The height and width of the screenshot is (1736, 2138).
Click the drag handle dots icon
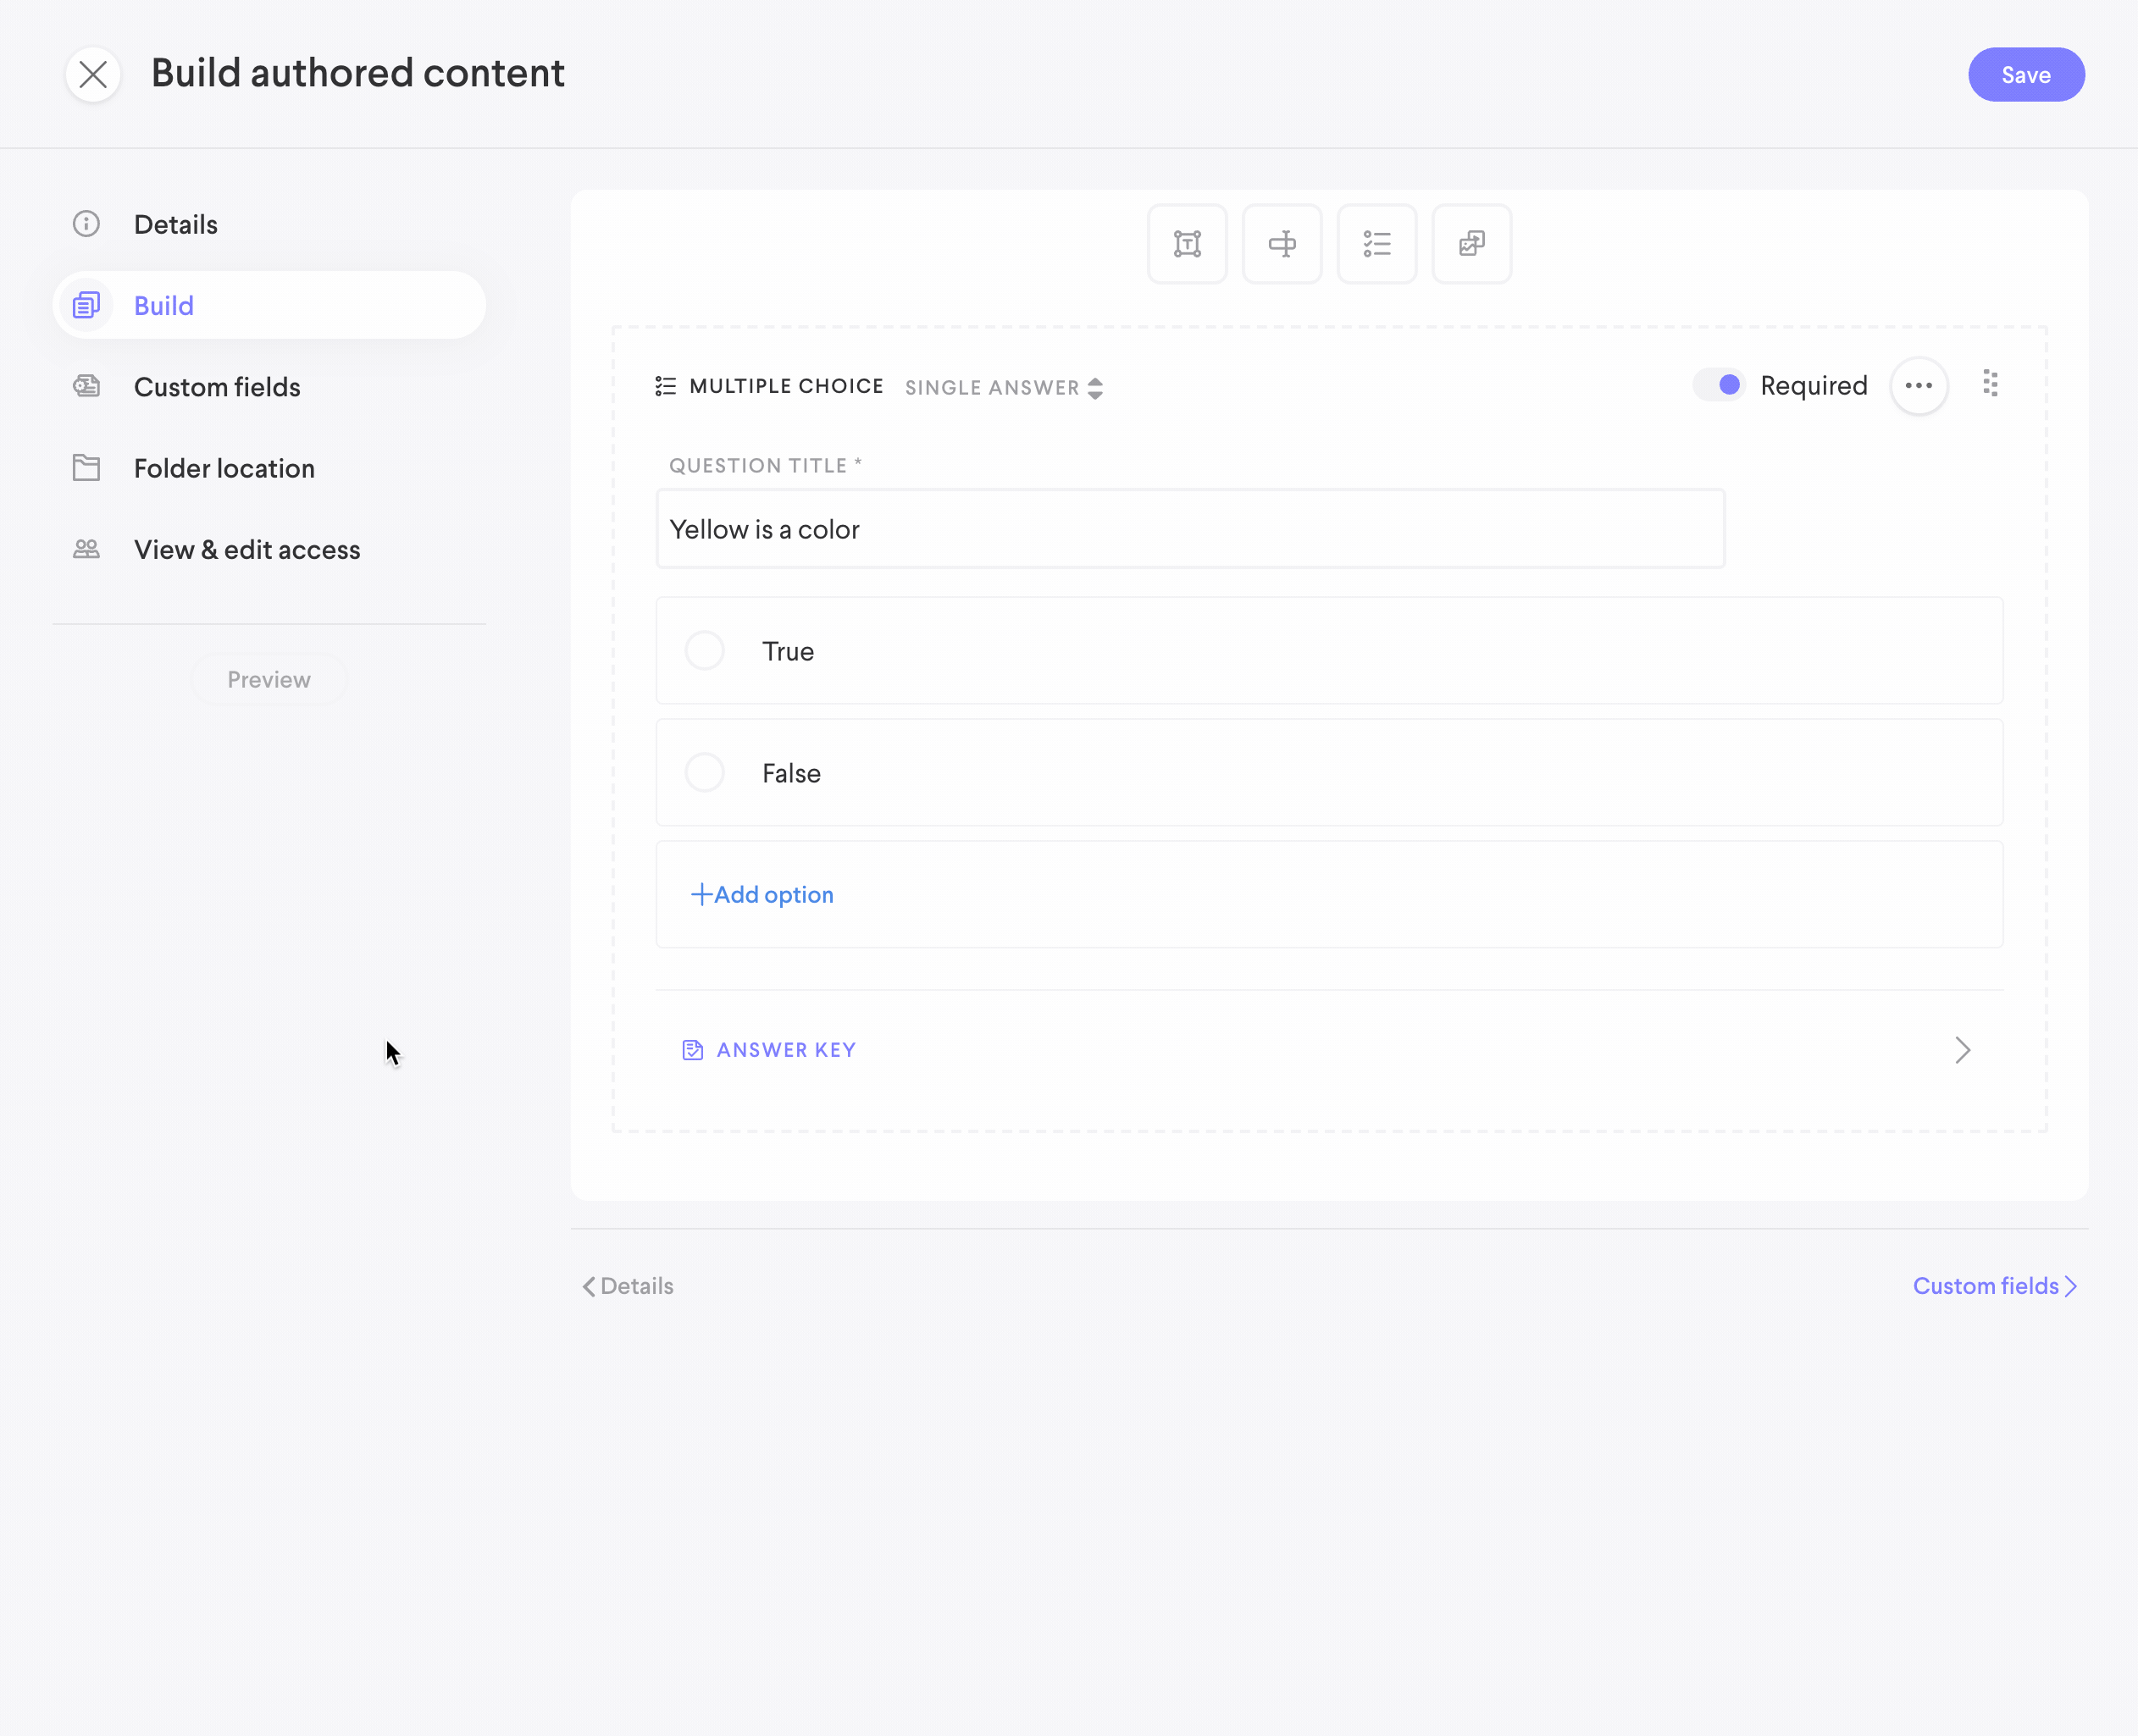(x=1990, y=384)
